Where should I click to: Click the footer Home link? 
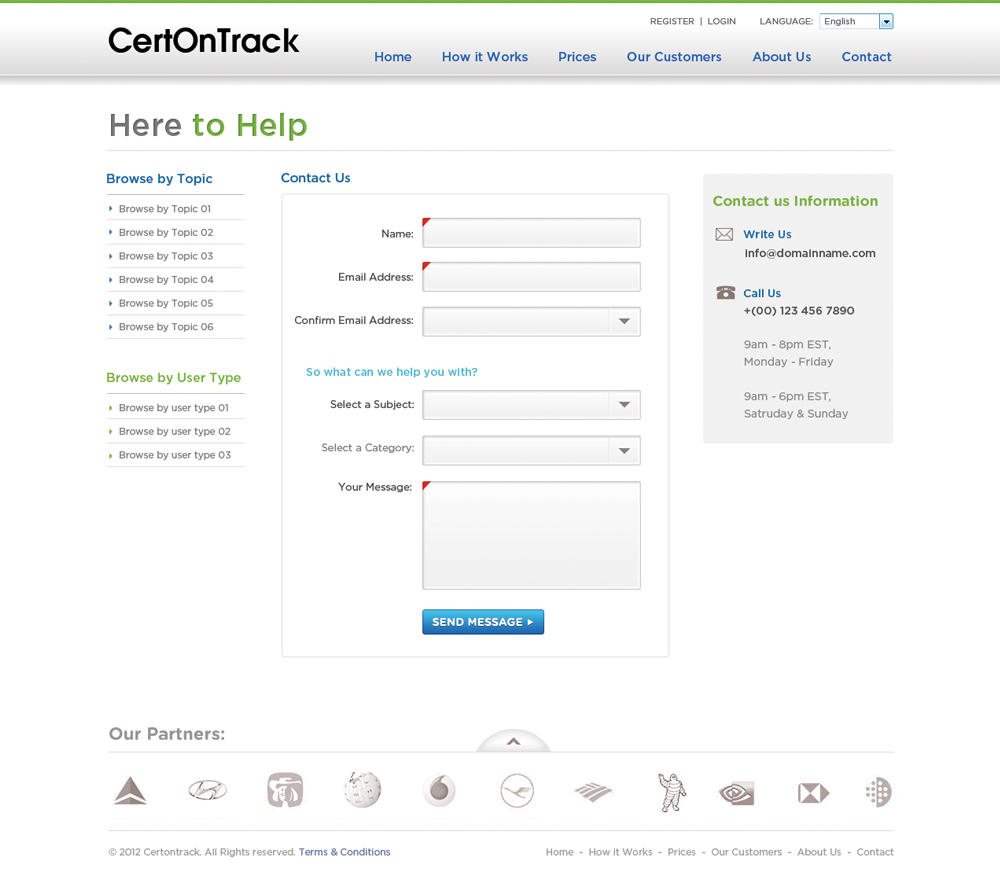pos(559,852)
